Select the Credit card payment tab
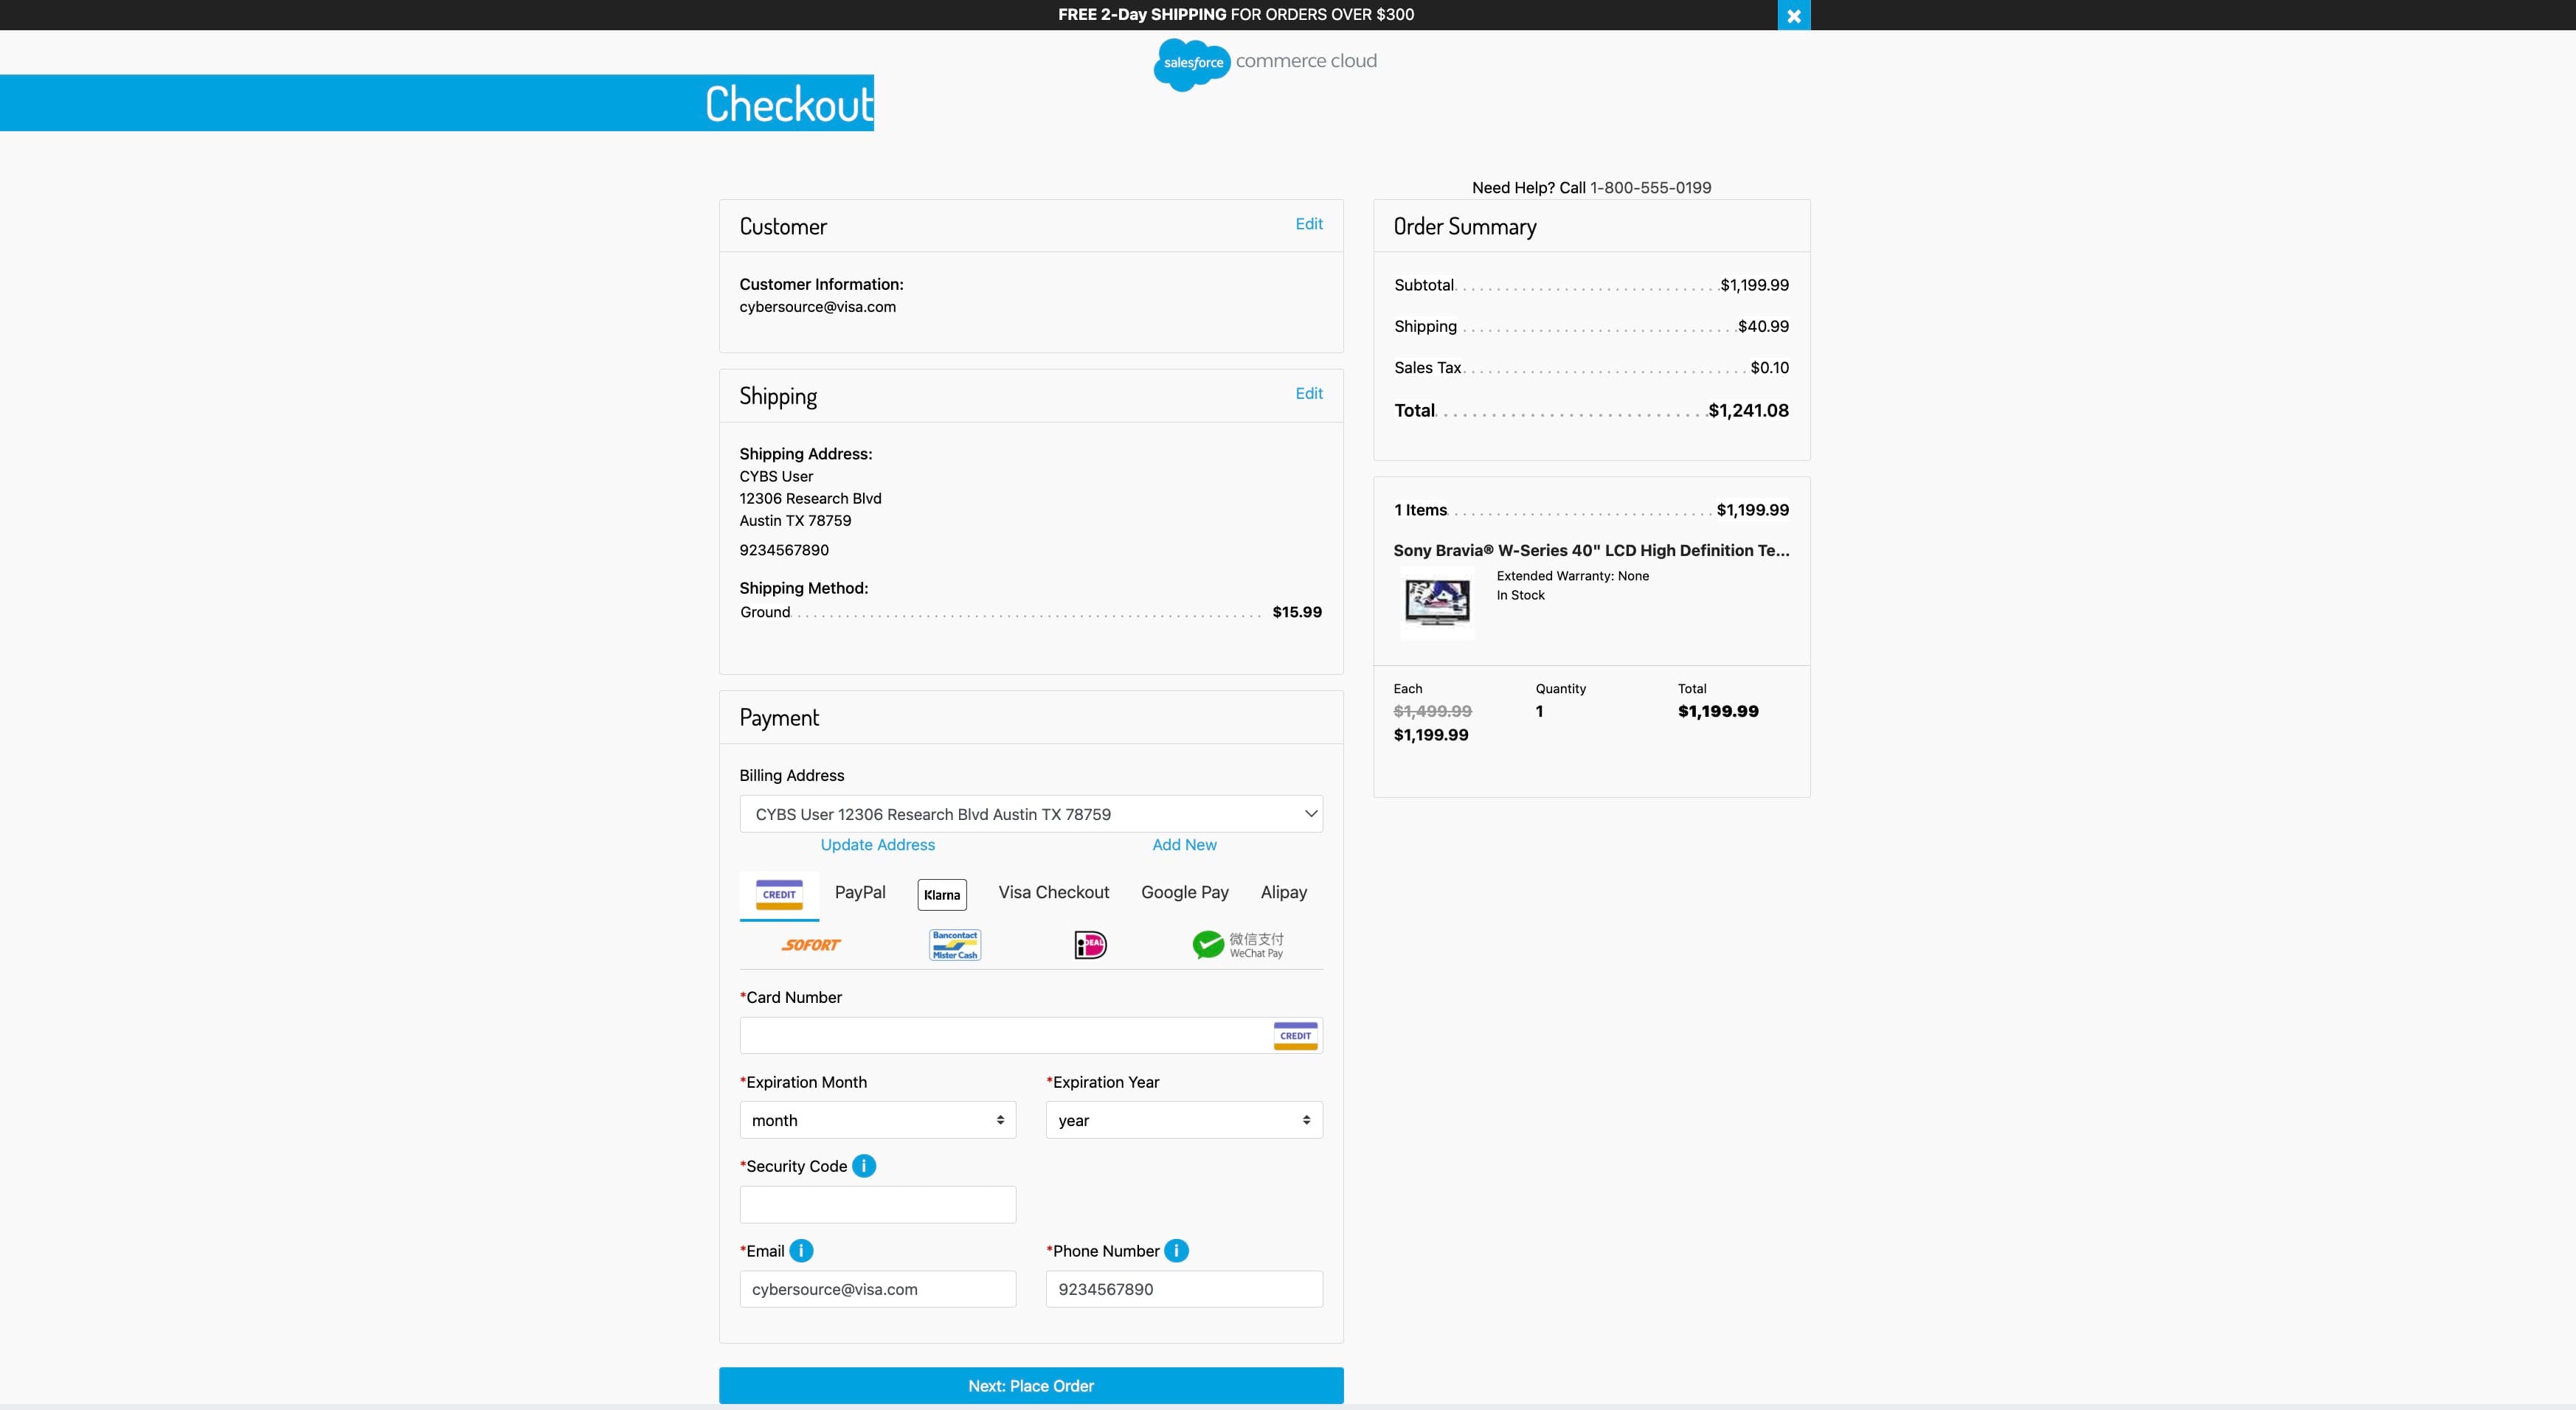Screen dimensions: 2576x1410 tap(779, 895)
